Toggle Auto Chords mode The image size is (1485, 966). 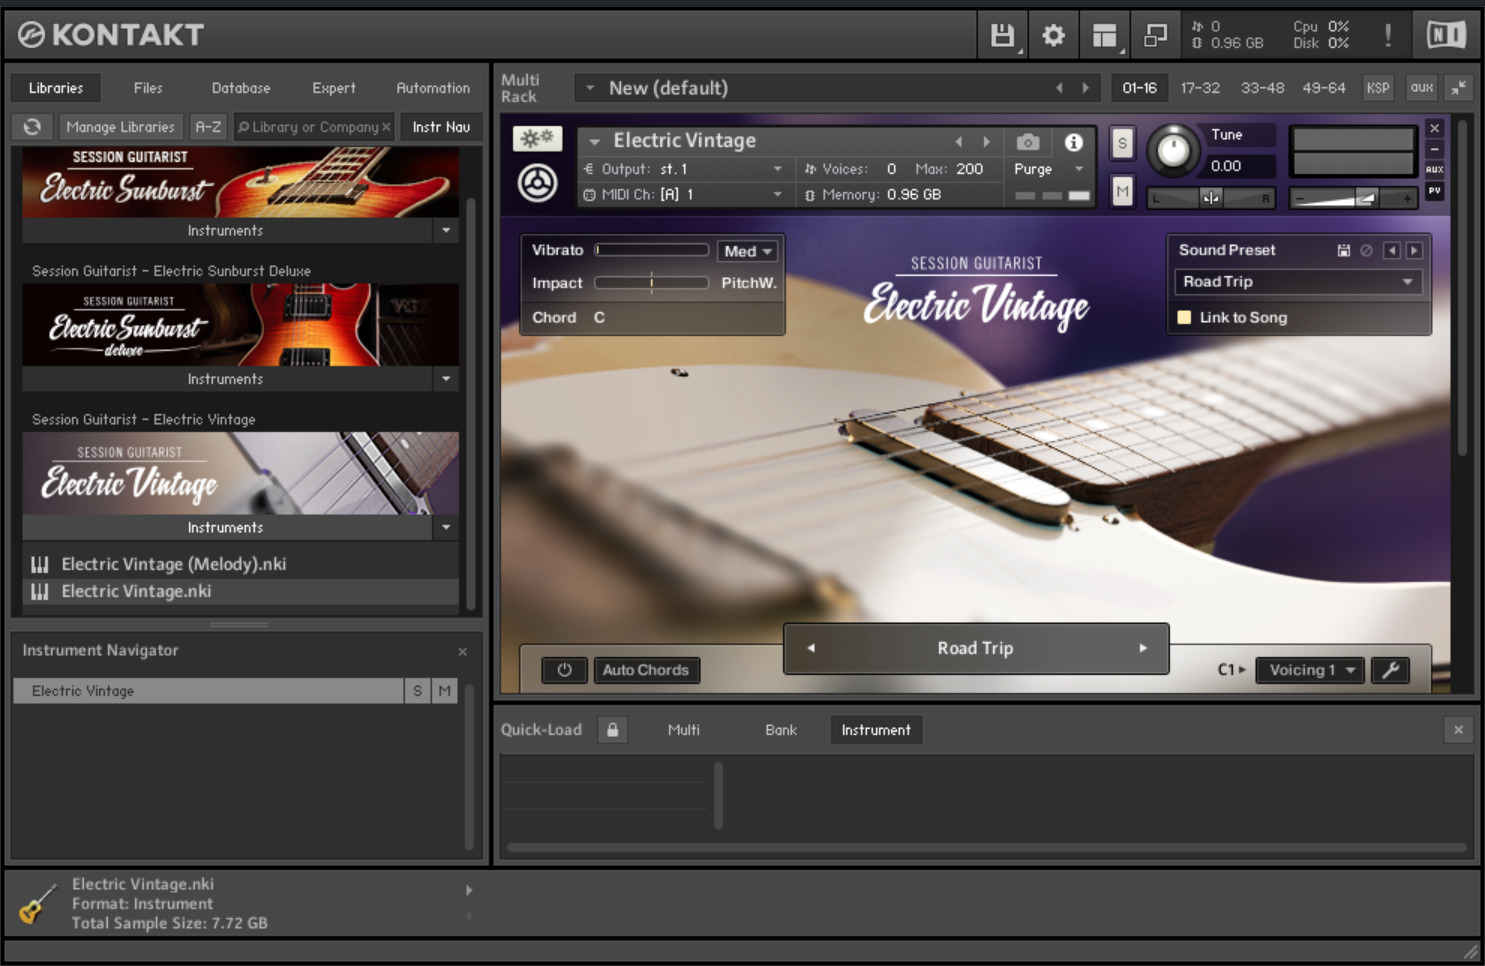(646, 670)
